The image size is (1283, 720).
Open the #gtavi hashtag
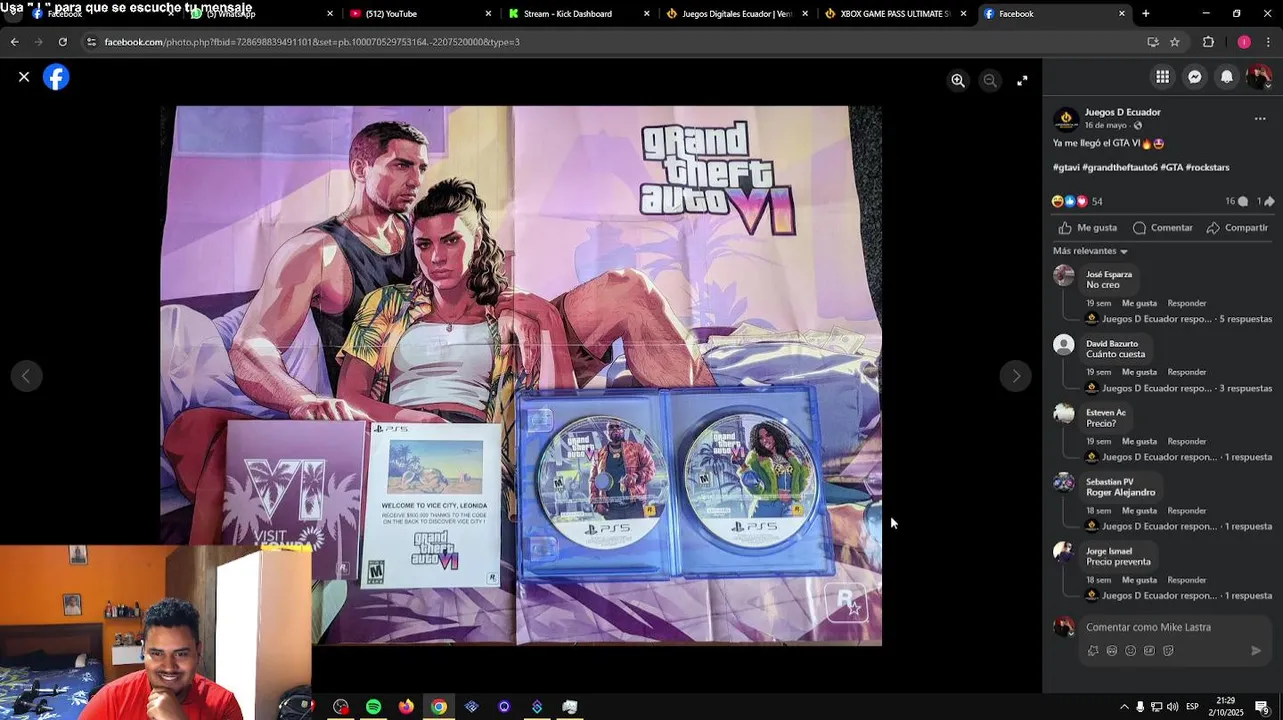tap(1066, 167)
